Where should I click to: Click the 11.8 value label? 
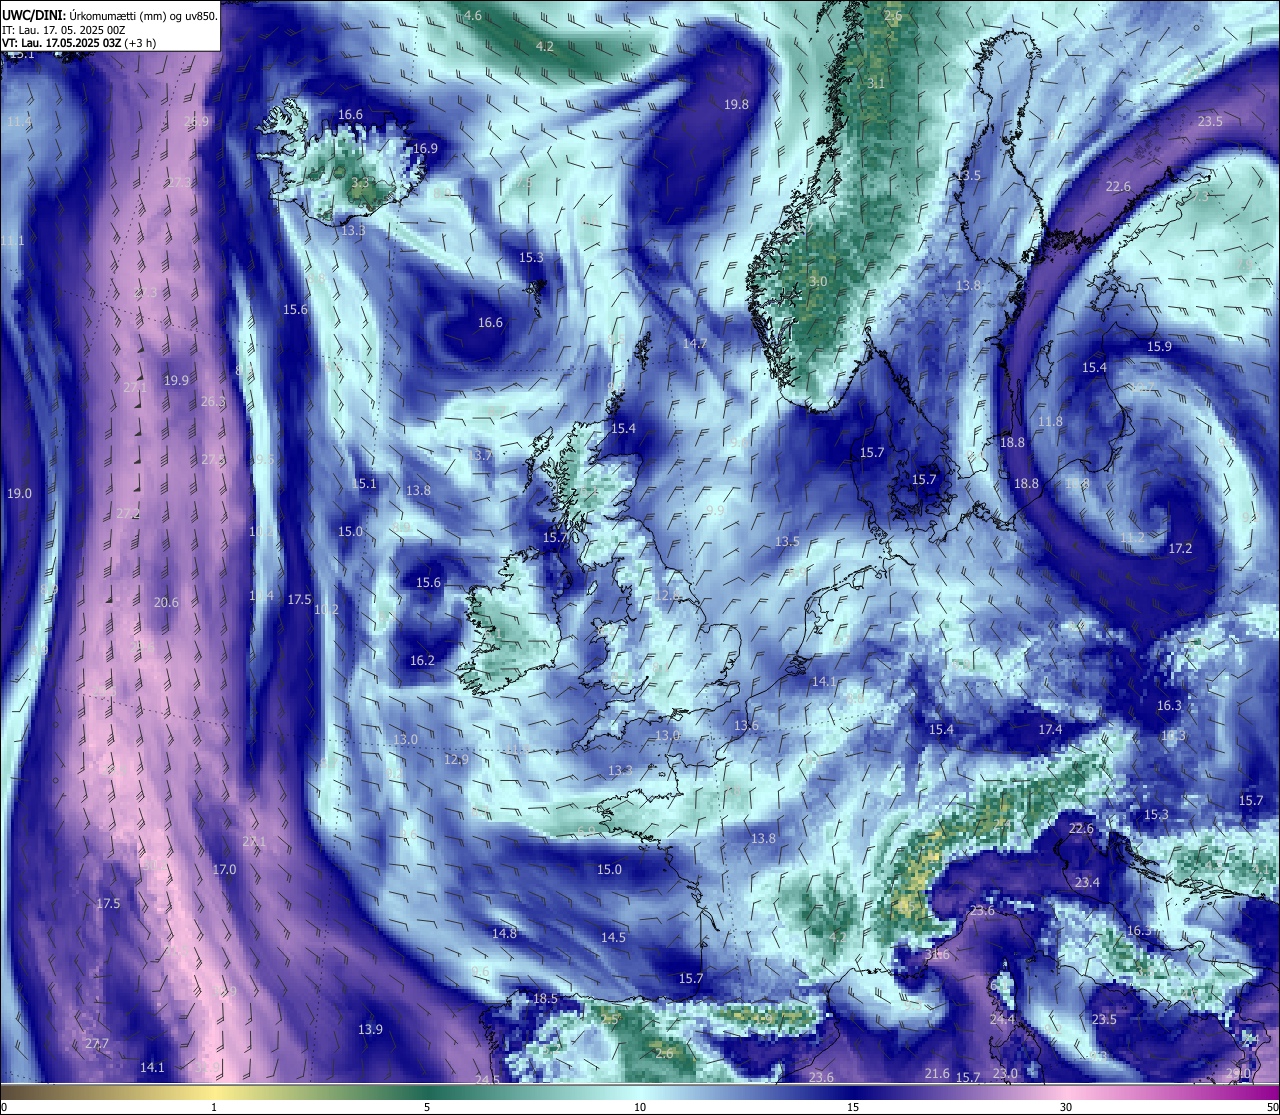pyautogui.click(x=1050, y=422)
